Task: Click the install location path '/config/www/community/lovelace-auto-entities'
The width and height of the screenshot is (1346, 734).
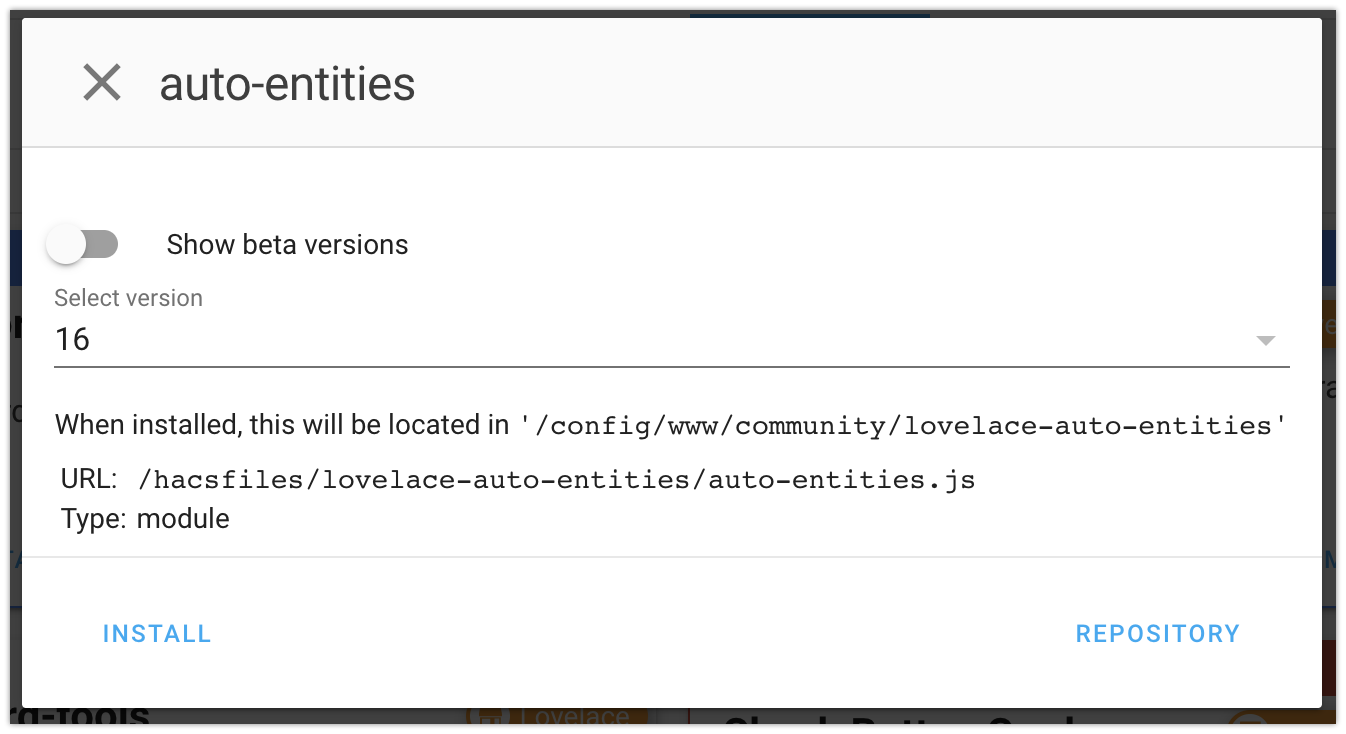Action: pos(900,424)
